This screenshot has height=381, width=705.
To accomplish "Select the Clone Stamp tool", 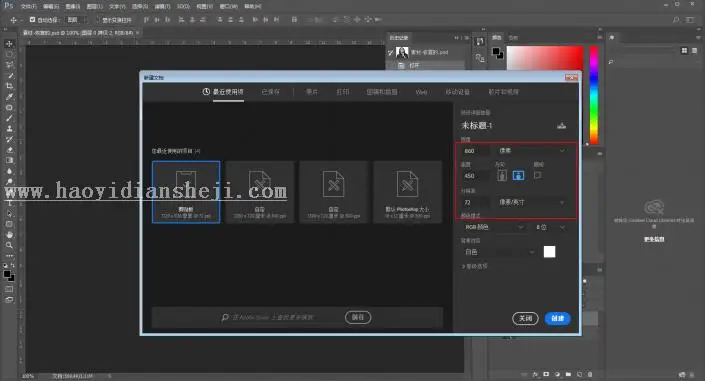I will (x=9, y=129).
